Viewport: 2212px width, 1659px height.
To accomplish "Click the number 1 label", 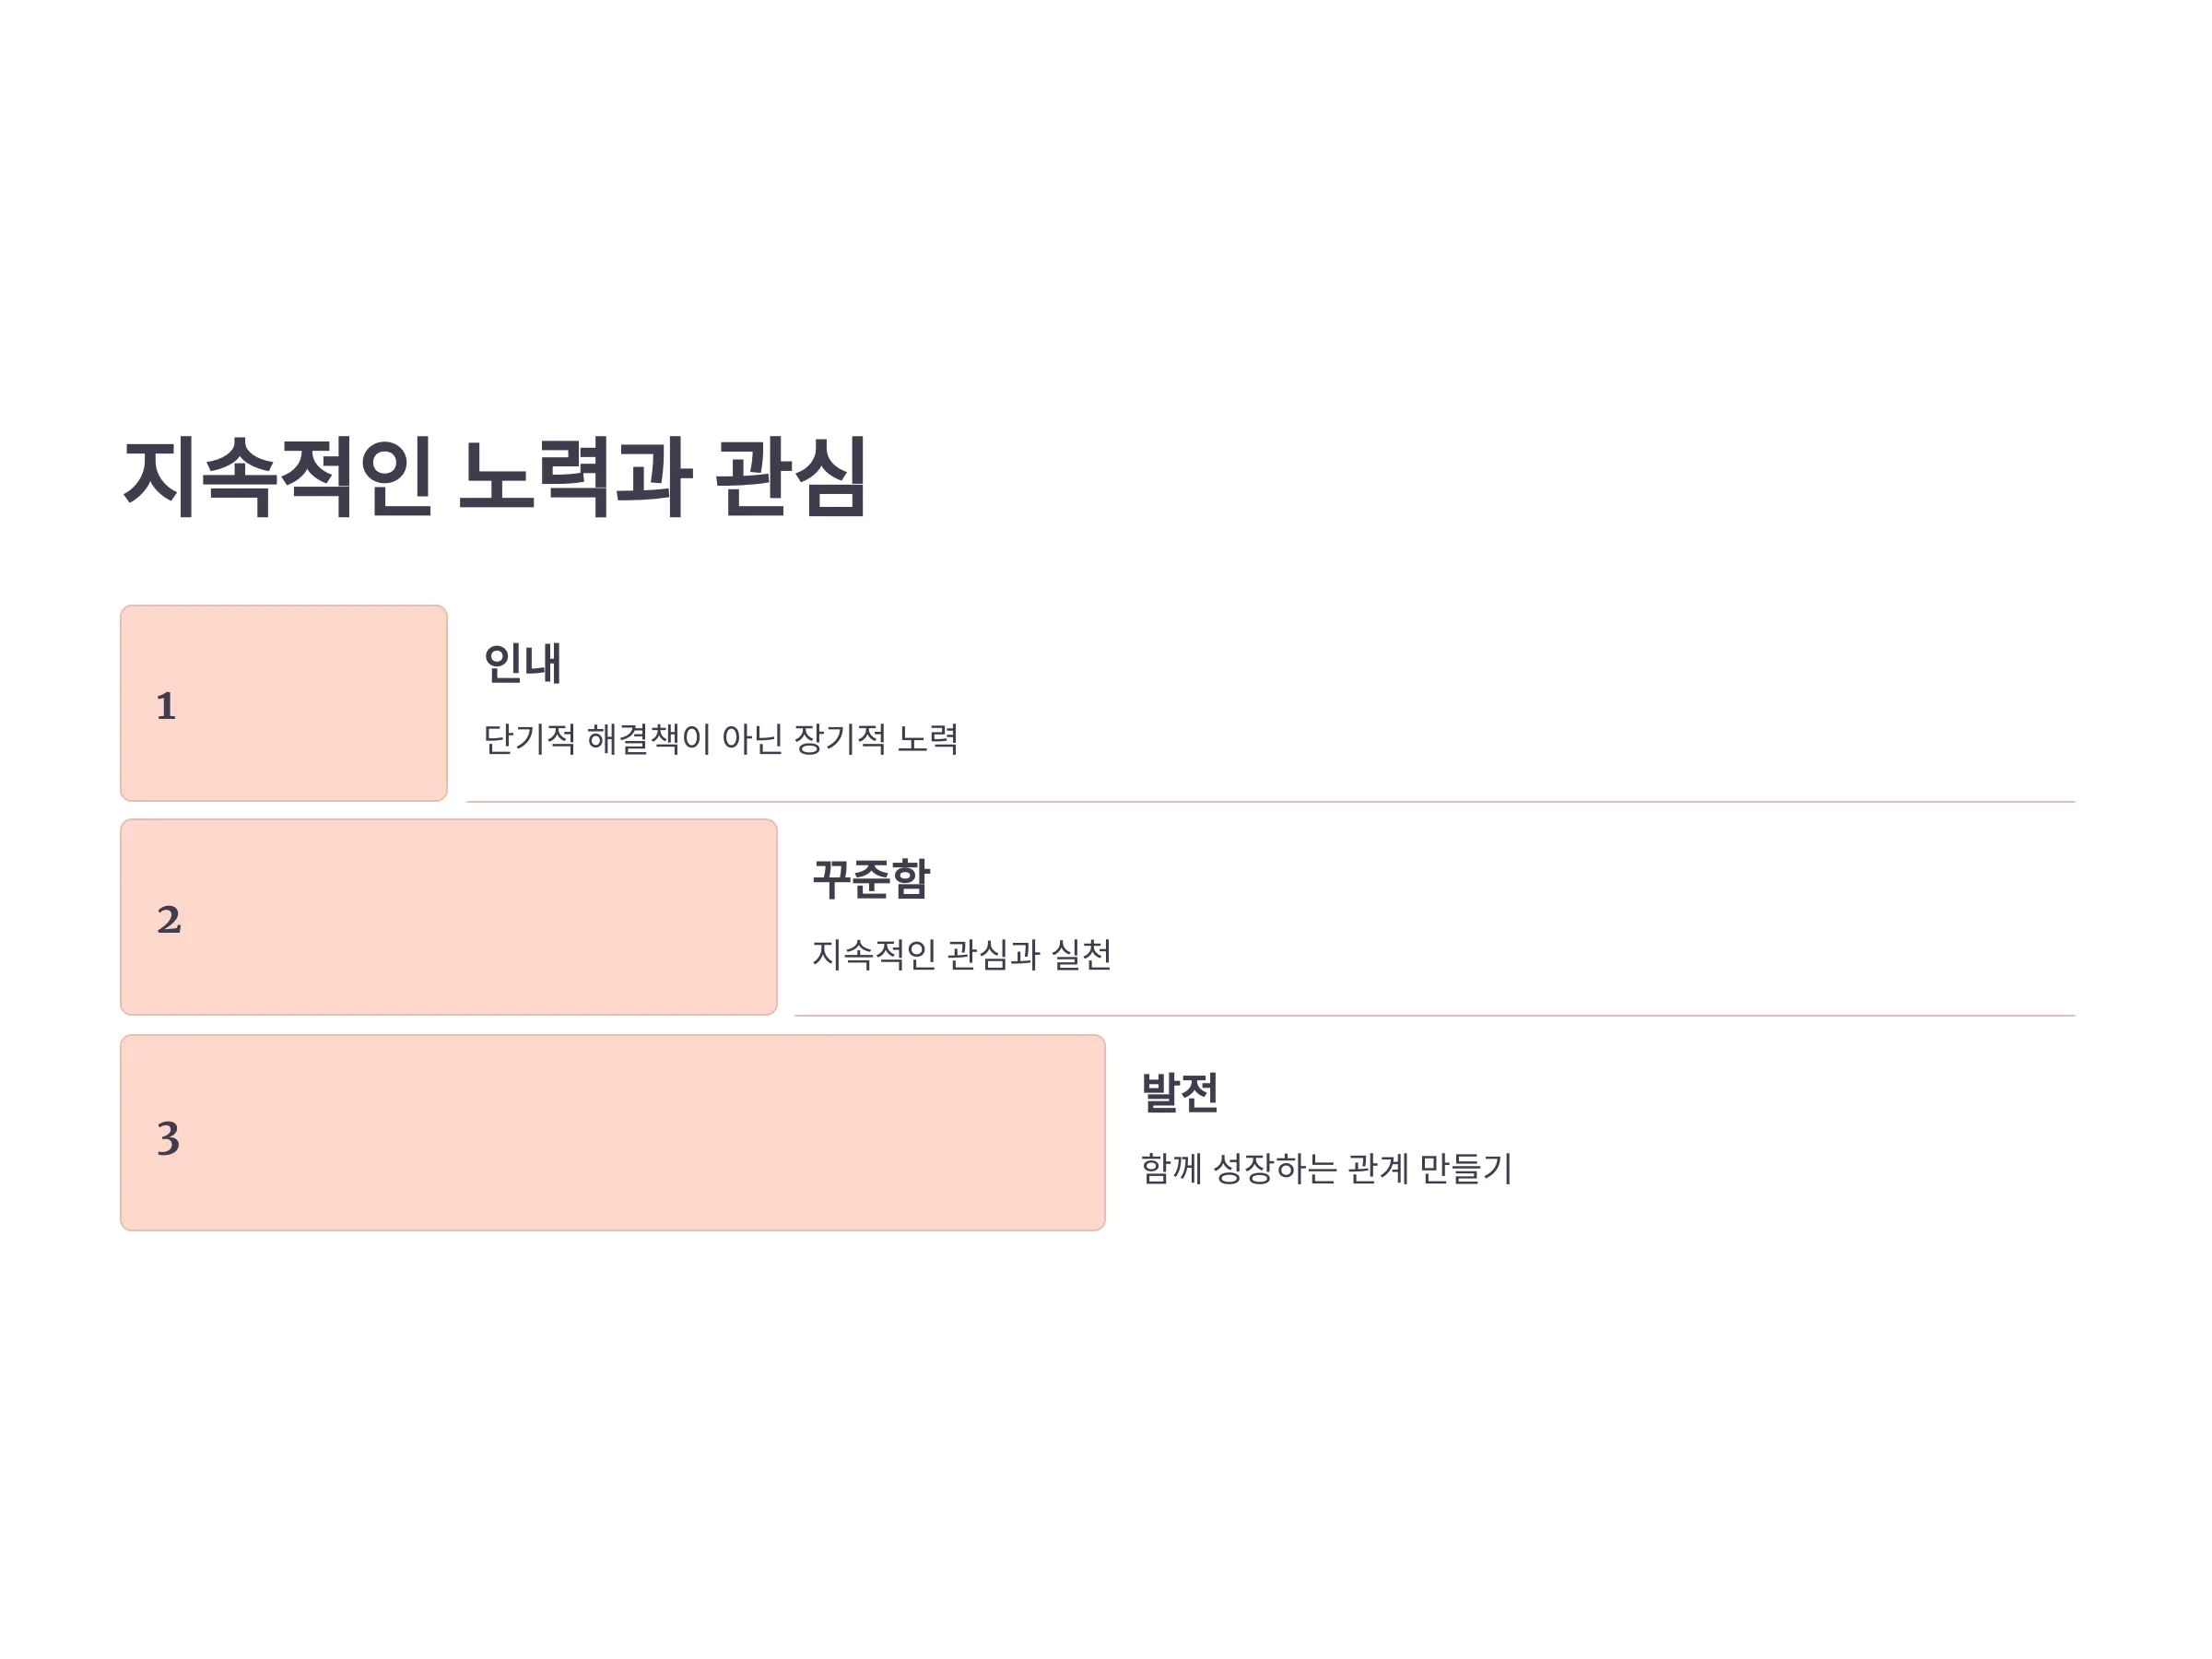I will [x=166, y=706].
